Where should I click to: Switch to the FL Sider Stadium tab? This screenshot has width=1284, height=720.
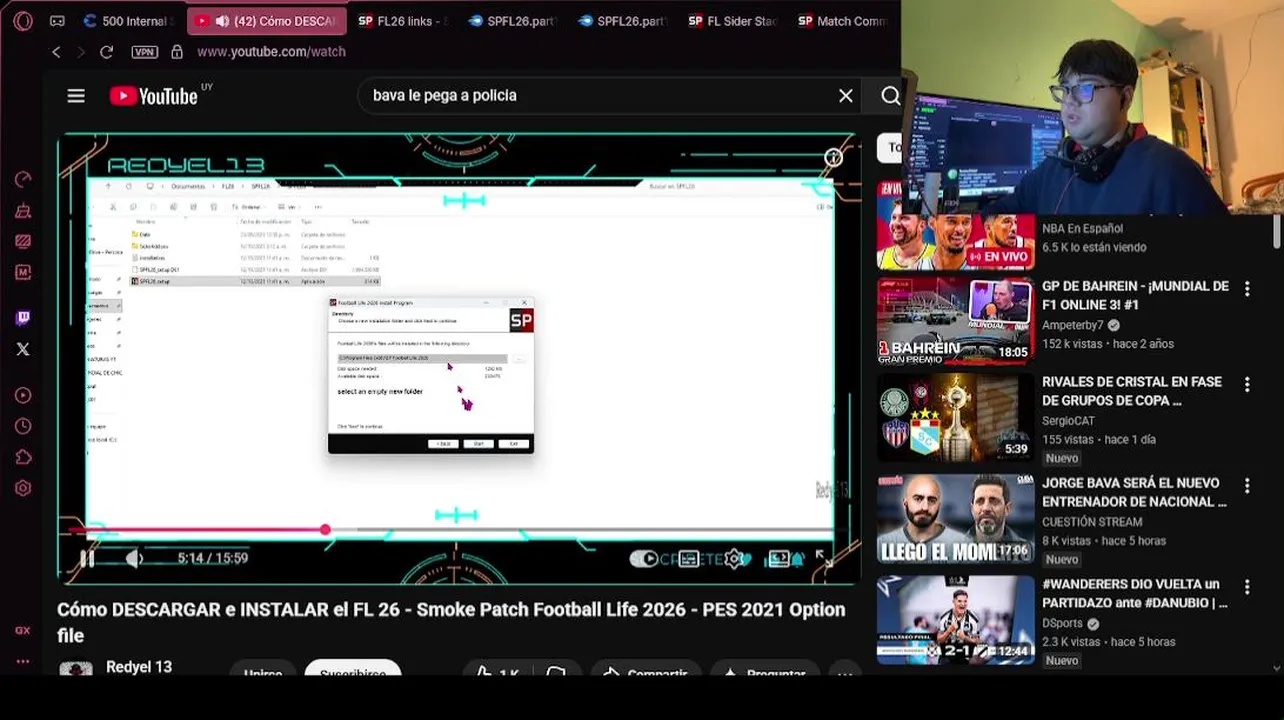coord(731,21)
